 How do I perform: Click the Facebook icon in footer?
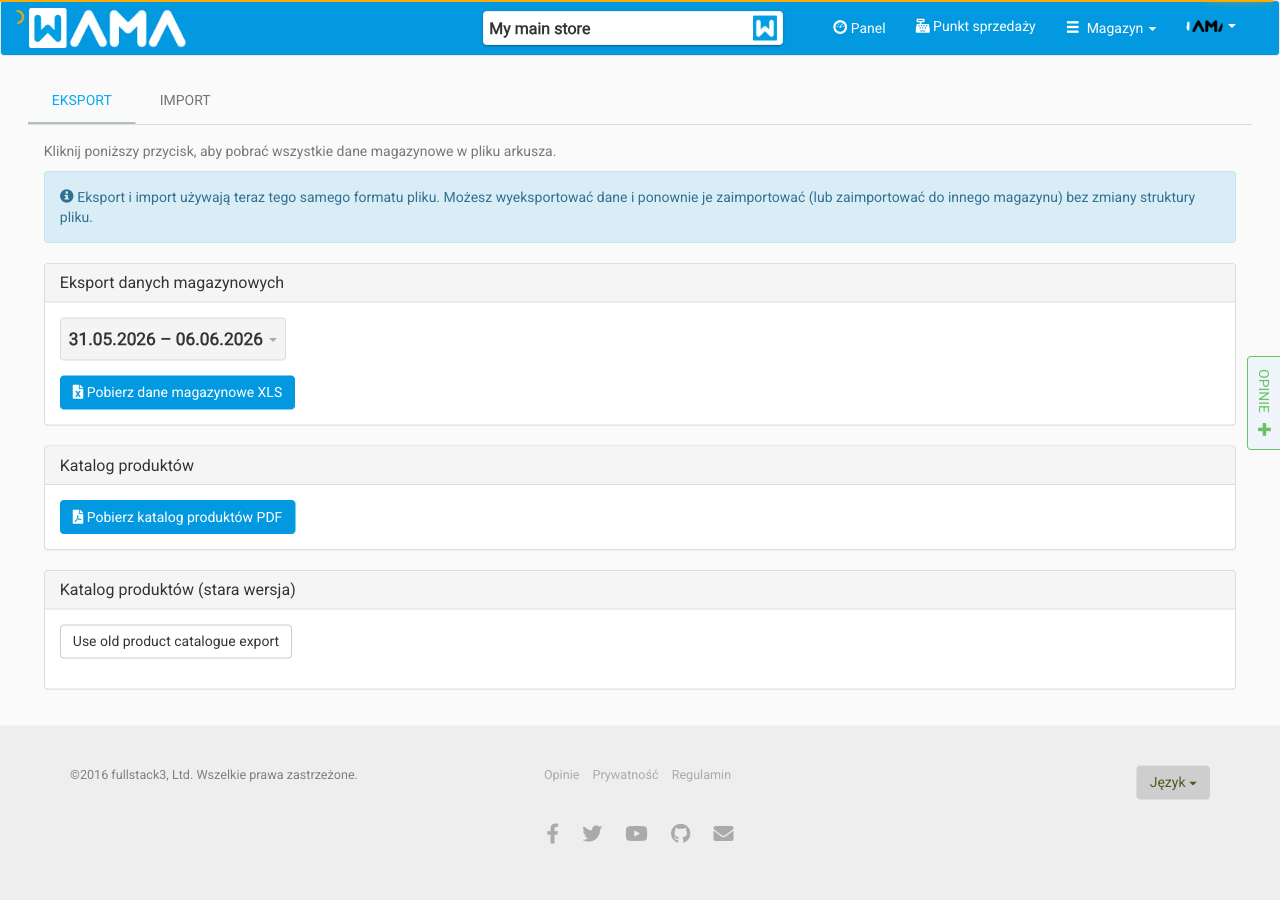[552, 833]
